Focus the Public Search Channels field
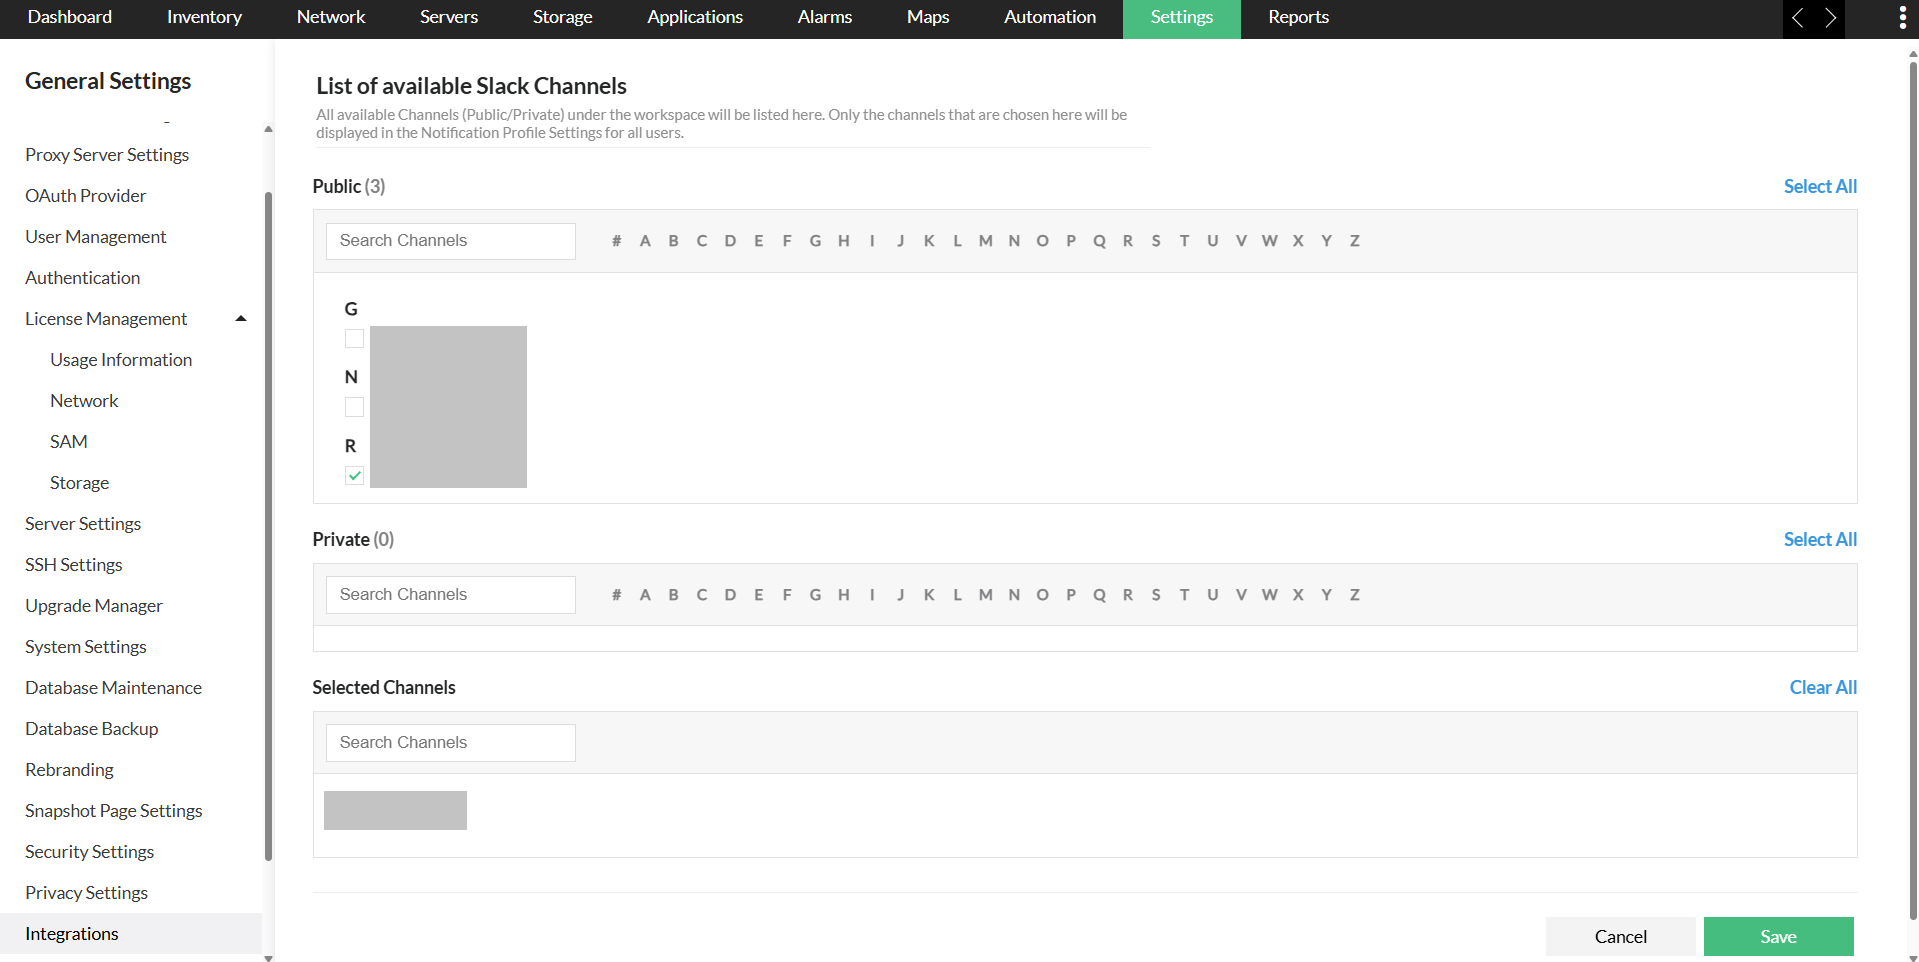The image size is (1919, 962). [x=451, y=241]
